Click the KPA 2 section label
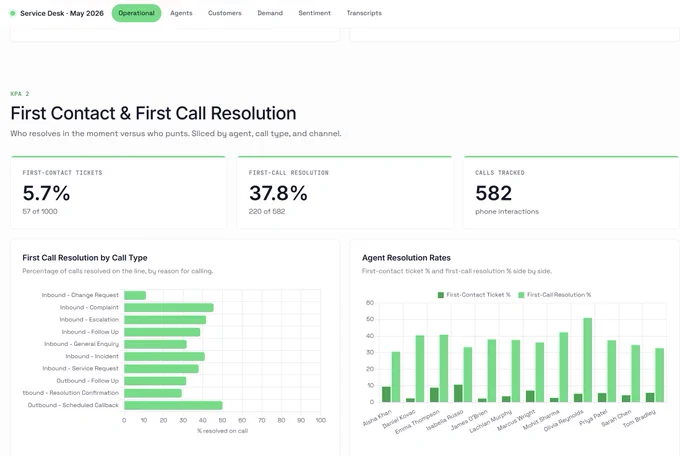 (20, 94)
